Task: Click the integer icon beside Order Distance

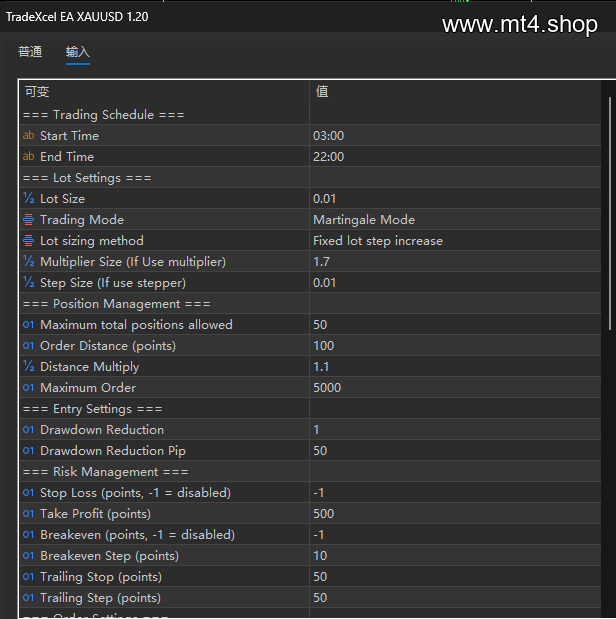Action: (28, 345)
